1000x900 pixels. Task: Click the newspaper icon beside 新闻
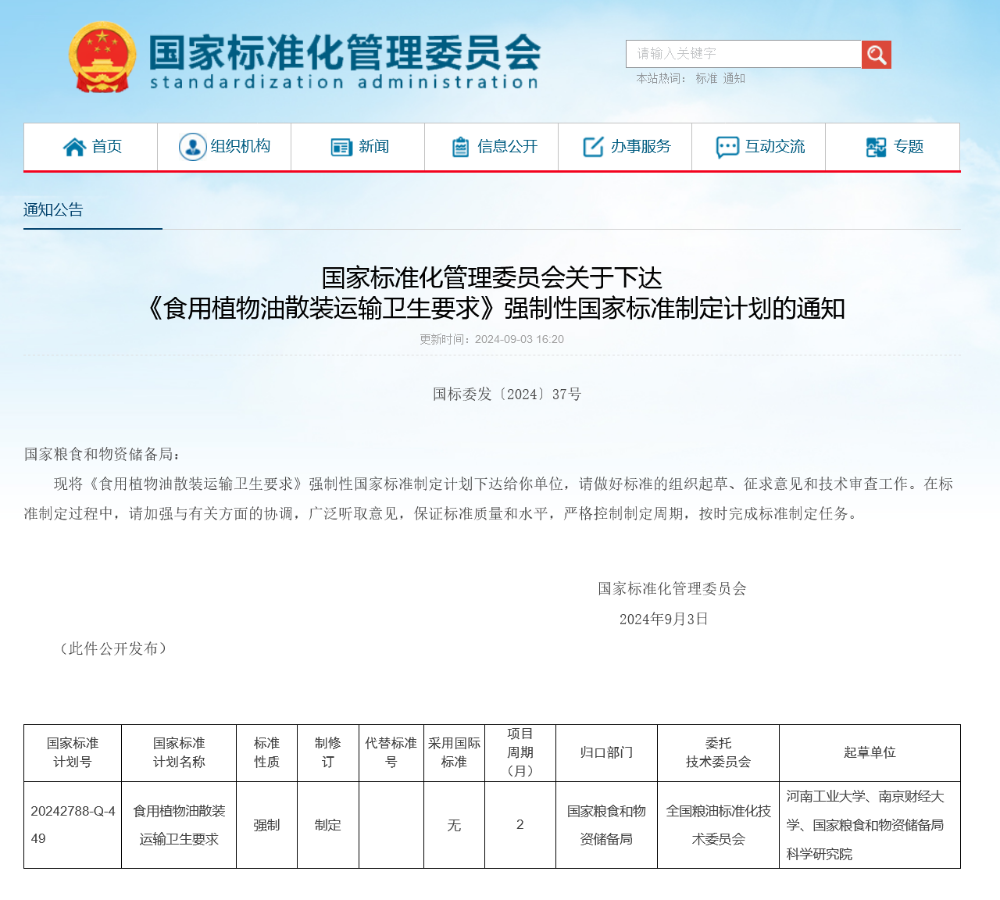pyautogui.click(x=341, y=147)
